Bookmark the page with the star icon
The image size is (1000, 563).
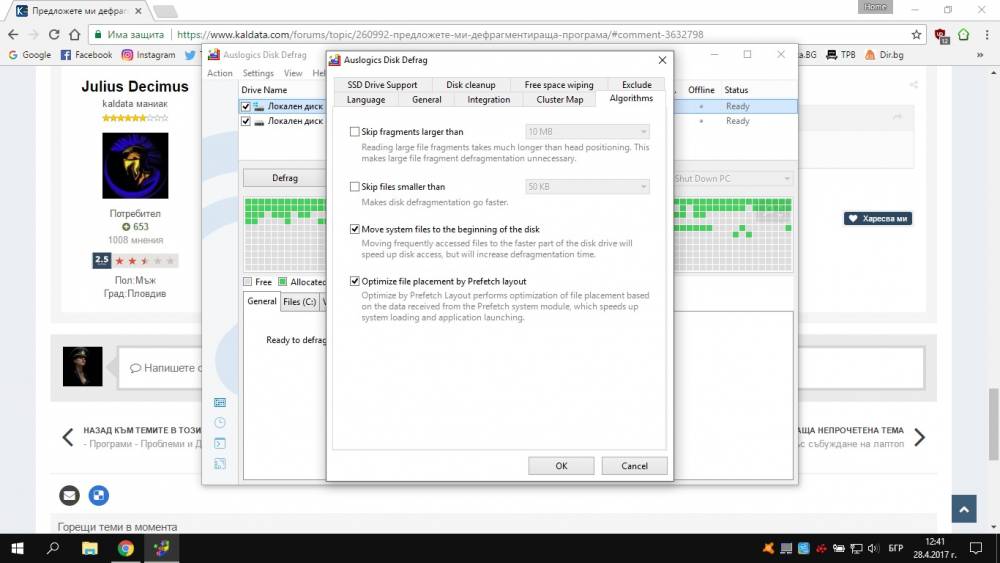[916, 34]
